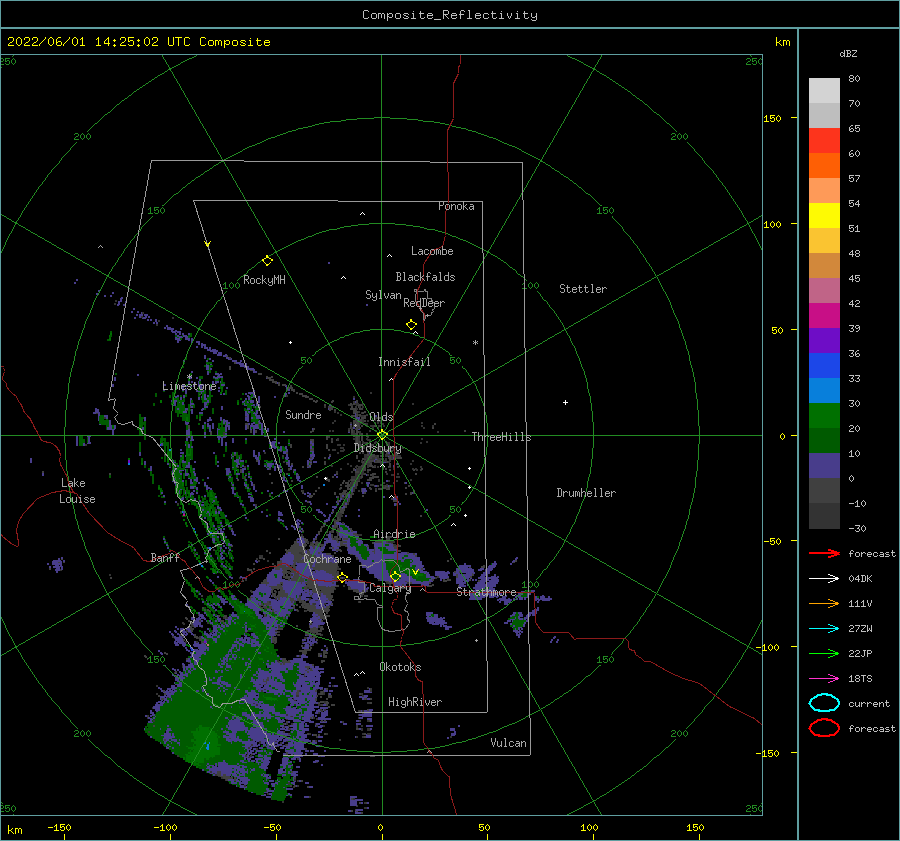900x841 pixels.
Task: Click the Ponoka town label
Action: tap(456, 206)
